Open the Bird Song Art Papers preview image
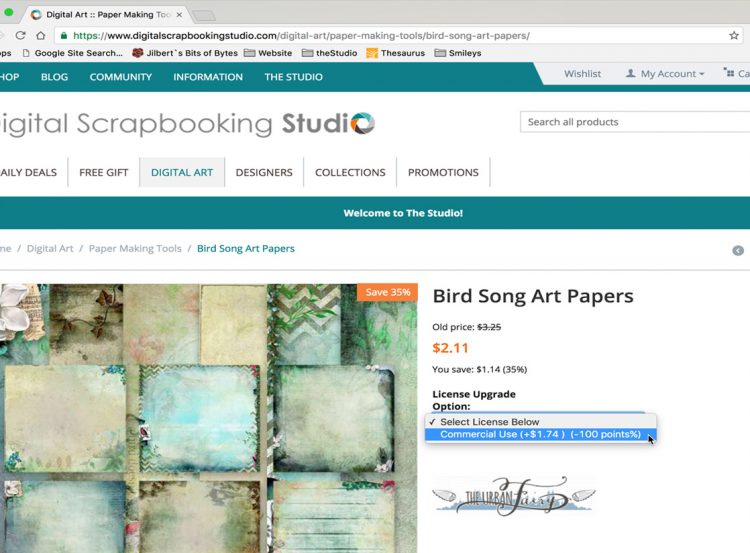The height and width of the screenshot is (553, 750). pos(209,418)
